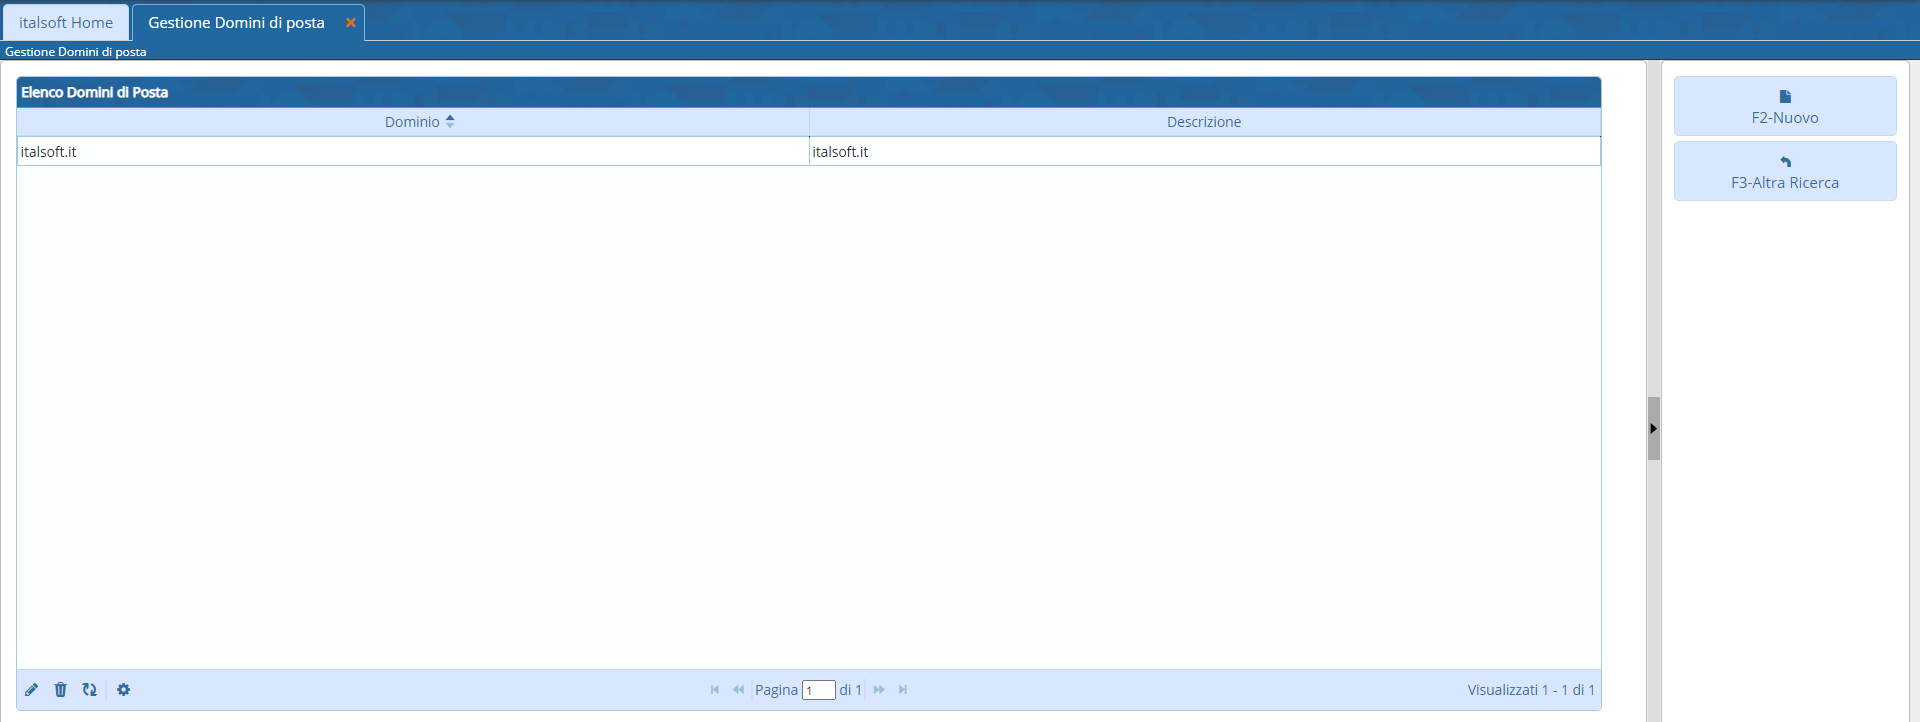The width and height of the screenshot is (1920, 722).
Task: Collapse the right button panel using the arrow handle
Action: click(x=1654, y=428)
